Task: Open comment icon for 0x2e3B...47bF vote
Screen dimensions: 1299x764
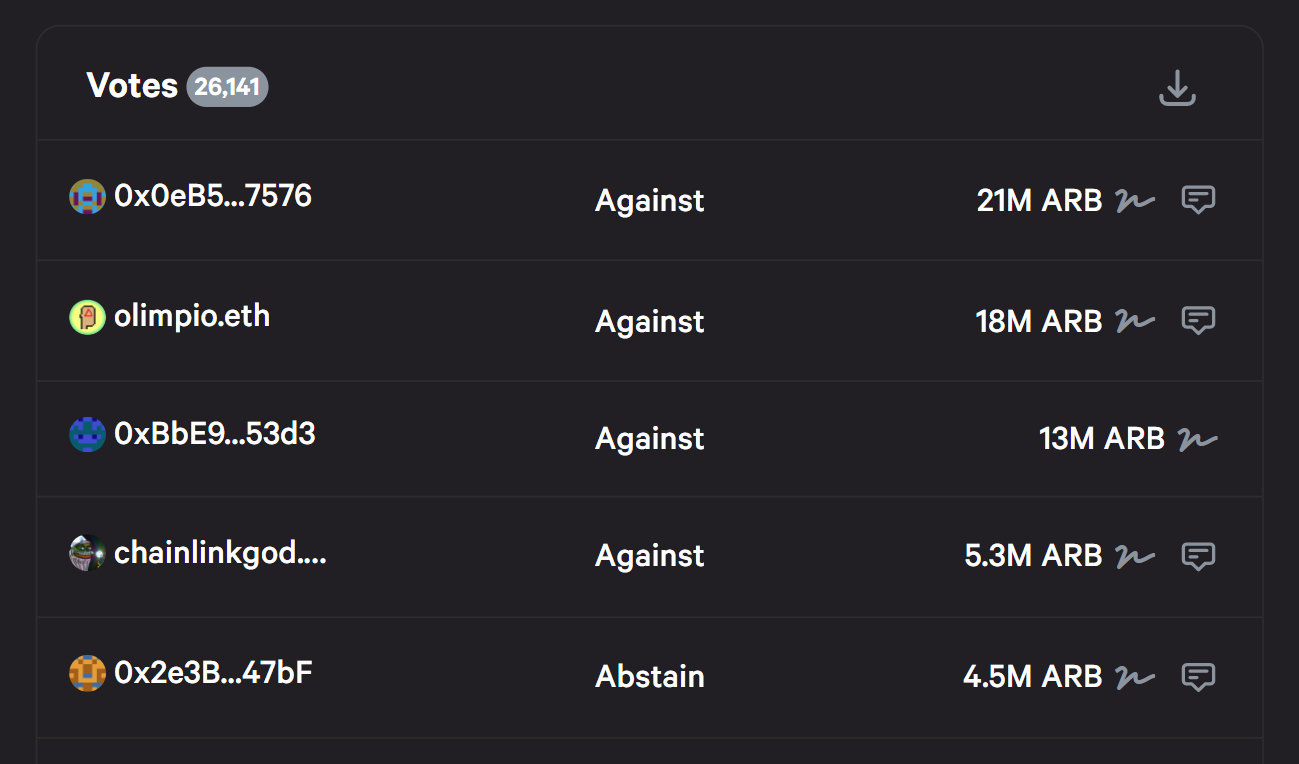Action: [x=1198, y=677]
